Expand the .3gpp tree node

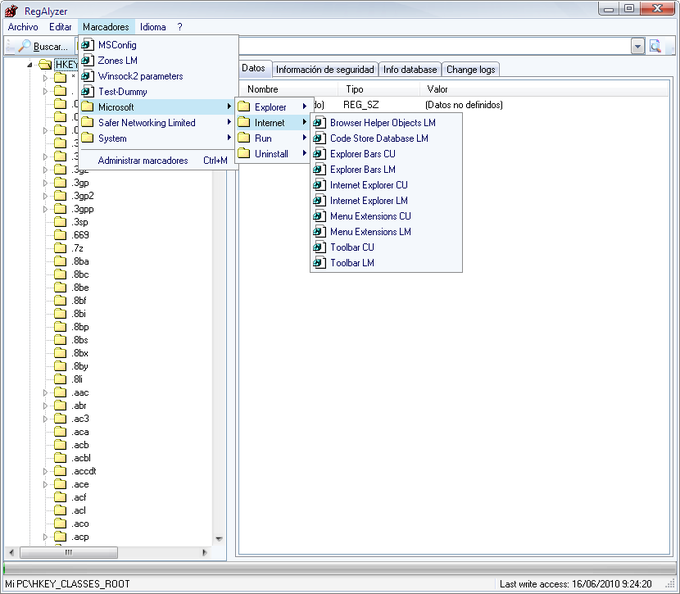[x=45, y=209]
